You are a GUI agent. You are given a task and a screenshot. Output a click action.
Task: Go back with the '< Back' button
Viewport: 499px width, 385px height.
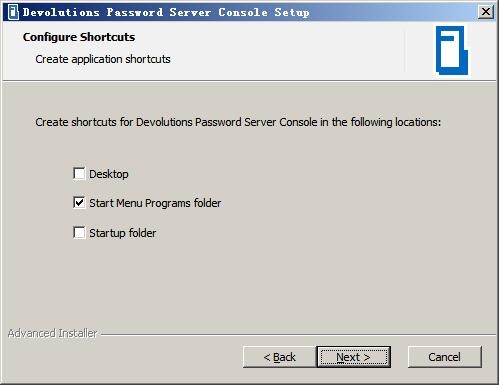point(279,357)
